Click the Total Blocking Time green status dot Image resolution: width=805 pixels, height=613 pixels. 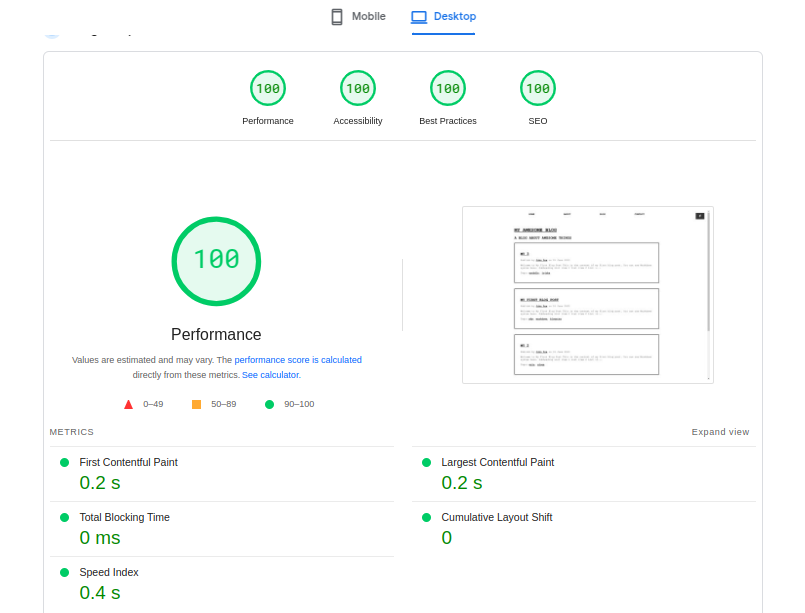tap(64, 518)
